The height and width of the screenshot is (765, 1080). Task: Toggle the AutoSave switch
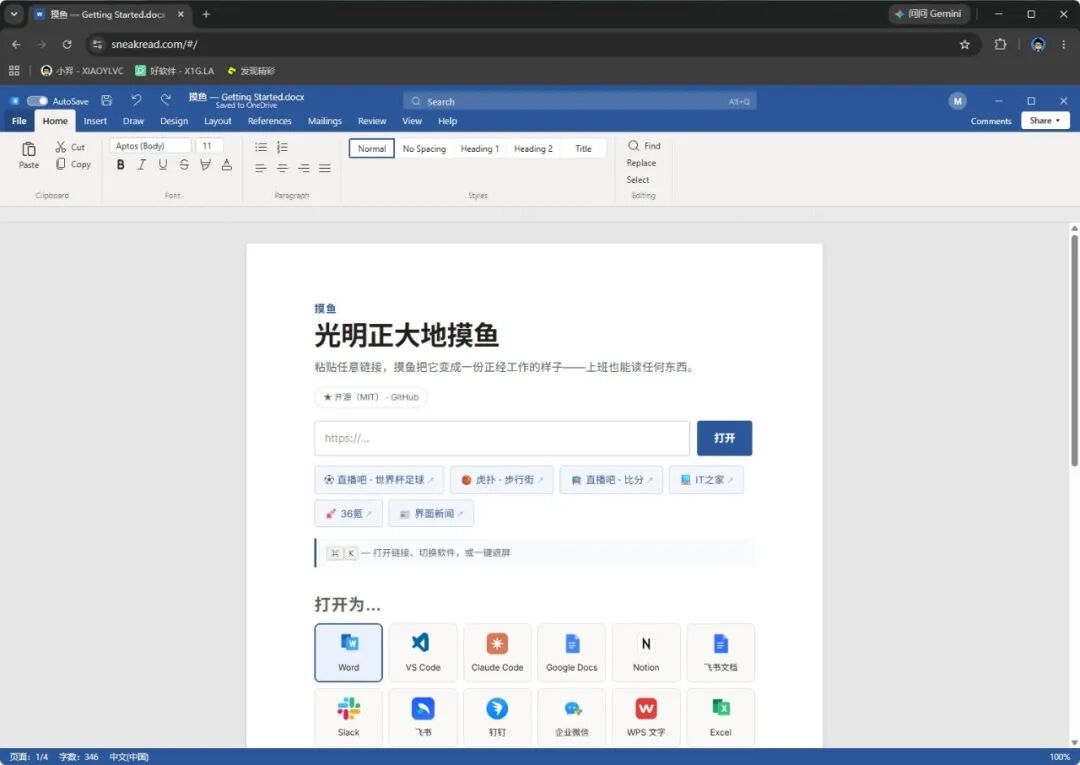click(x=37, y=101)
